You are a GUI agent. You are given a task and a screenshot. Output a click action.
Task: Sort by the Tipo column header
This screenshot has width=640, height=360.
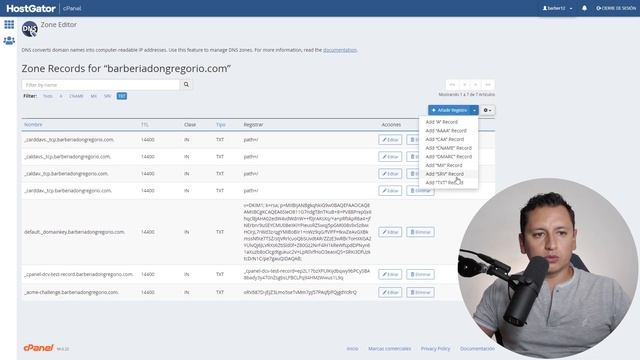tap(220, 124)
